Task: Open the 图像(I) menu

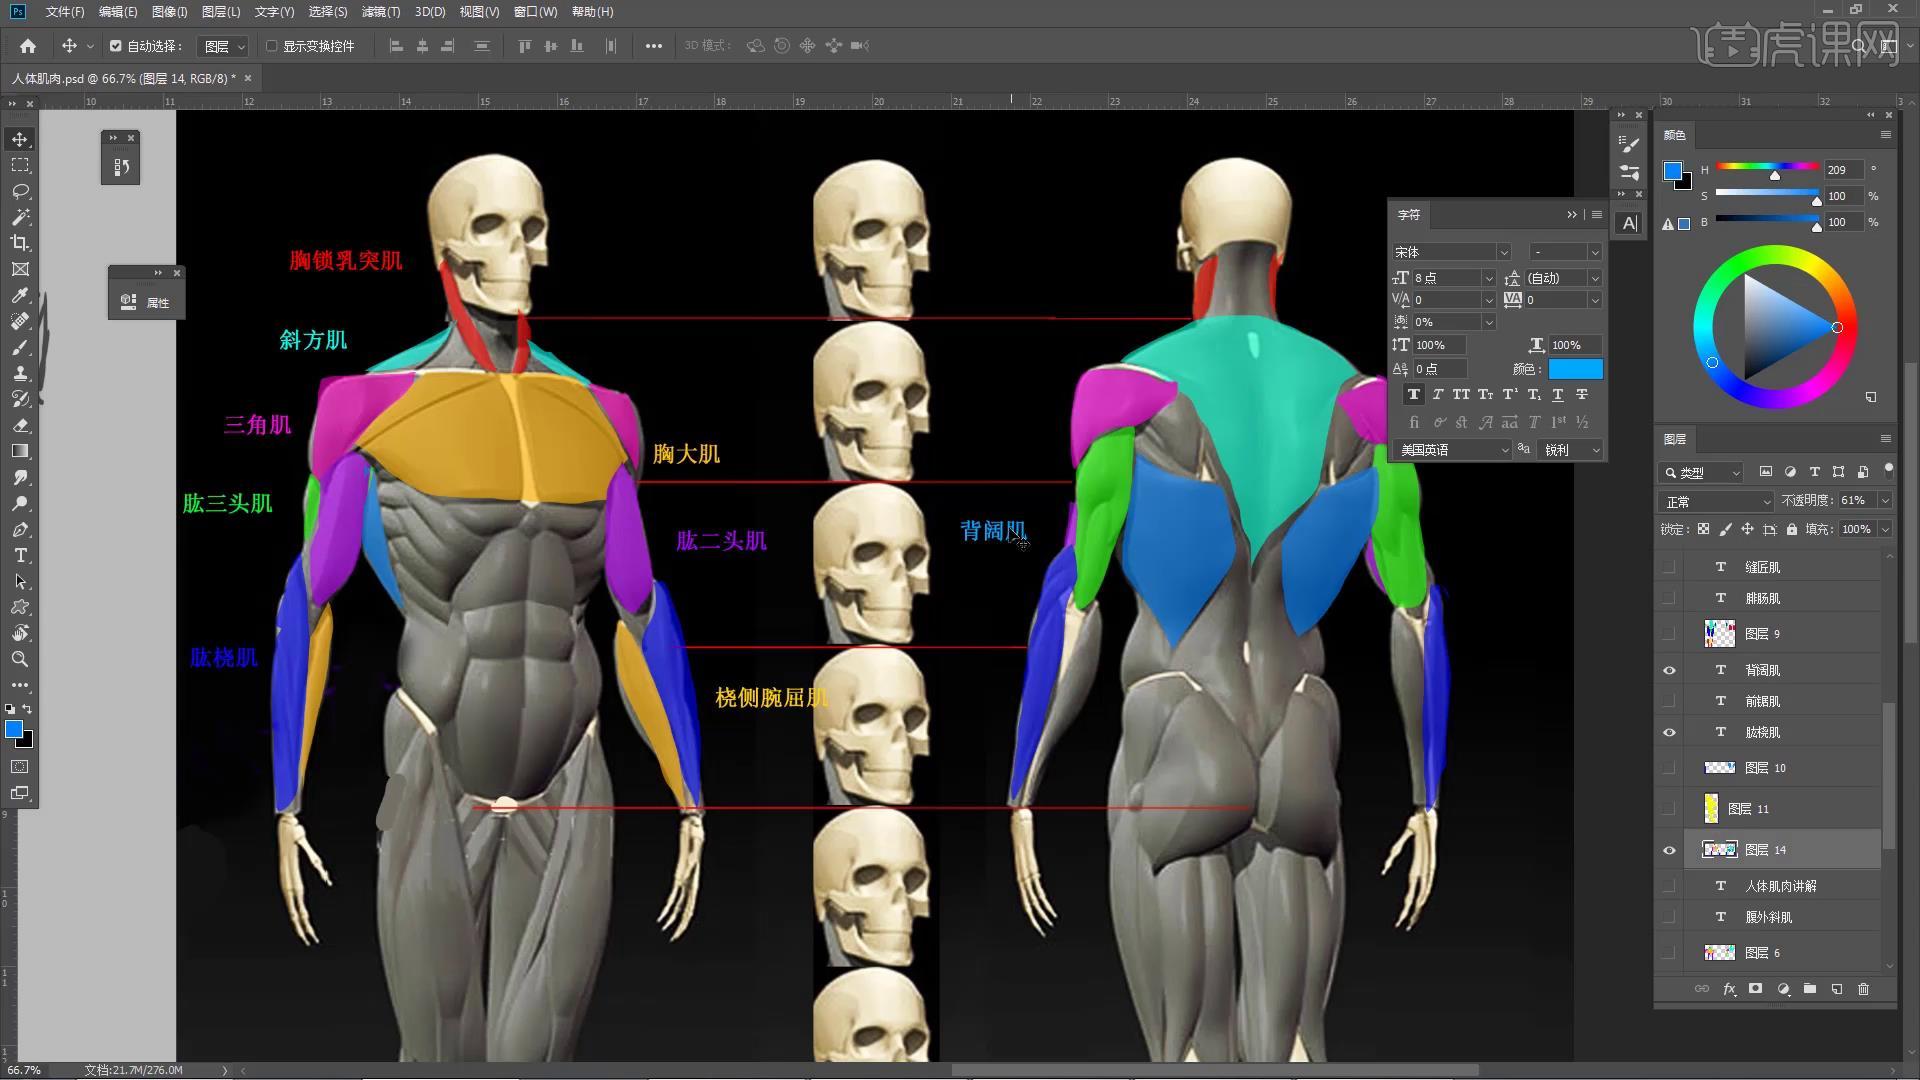Action: click(169, 12)
